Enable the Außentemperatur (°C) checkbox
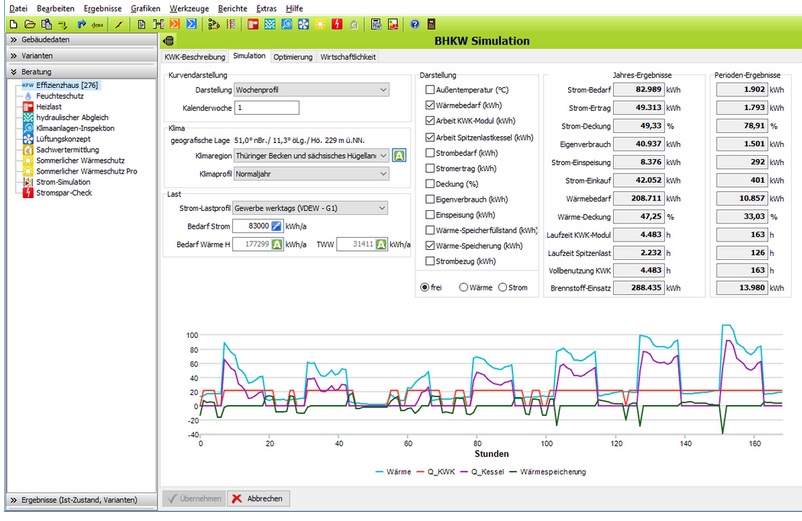 coord(430,90)
